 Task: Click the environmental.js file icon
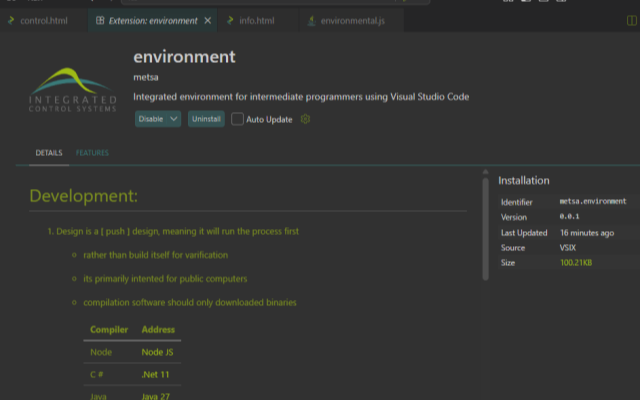pyautogui.click(x=311, y=21)
